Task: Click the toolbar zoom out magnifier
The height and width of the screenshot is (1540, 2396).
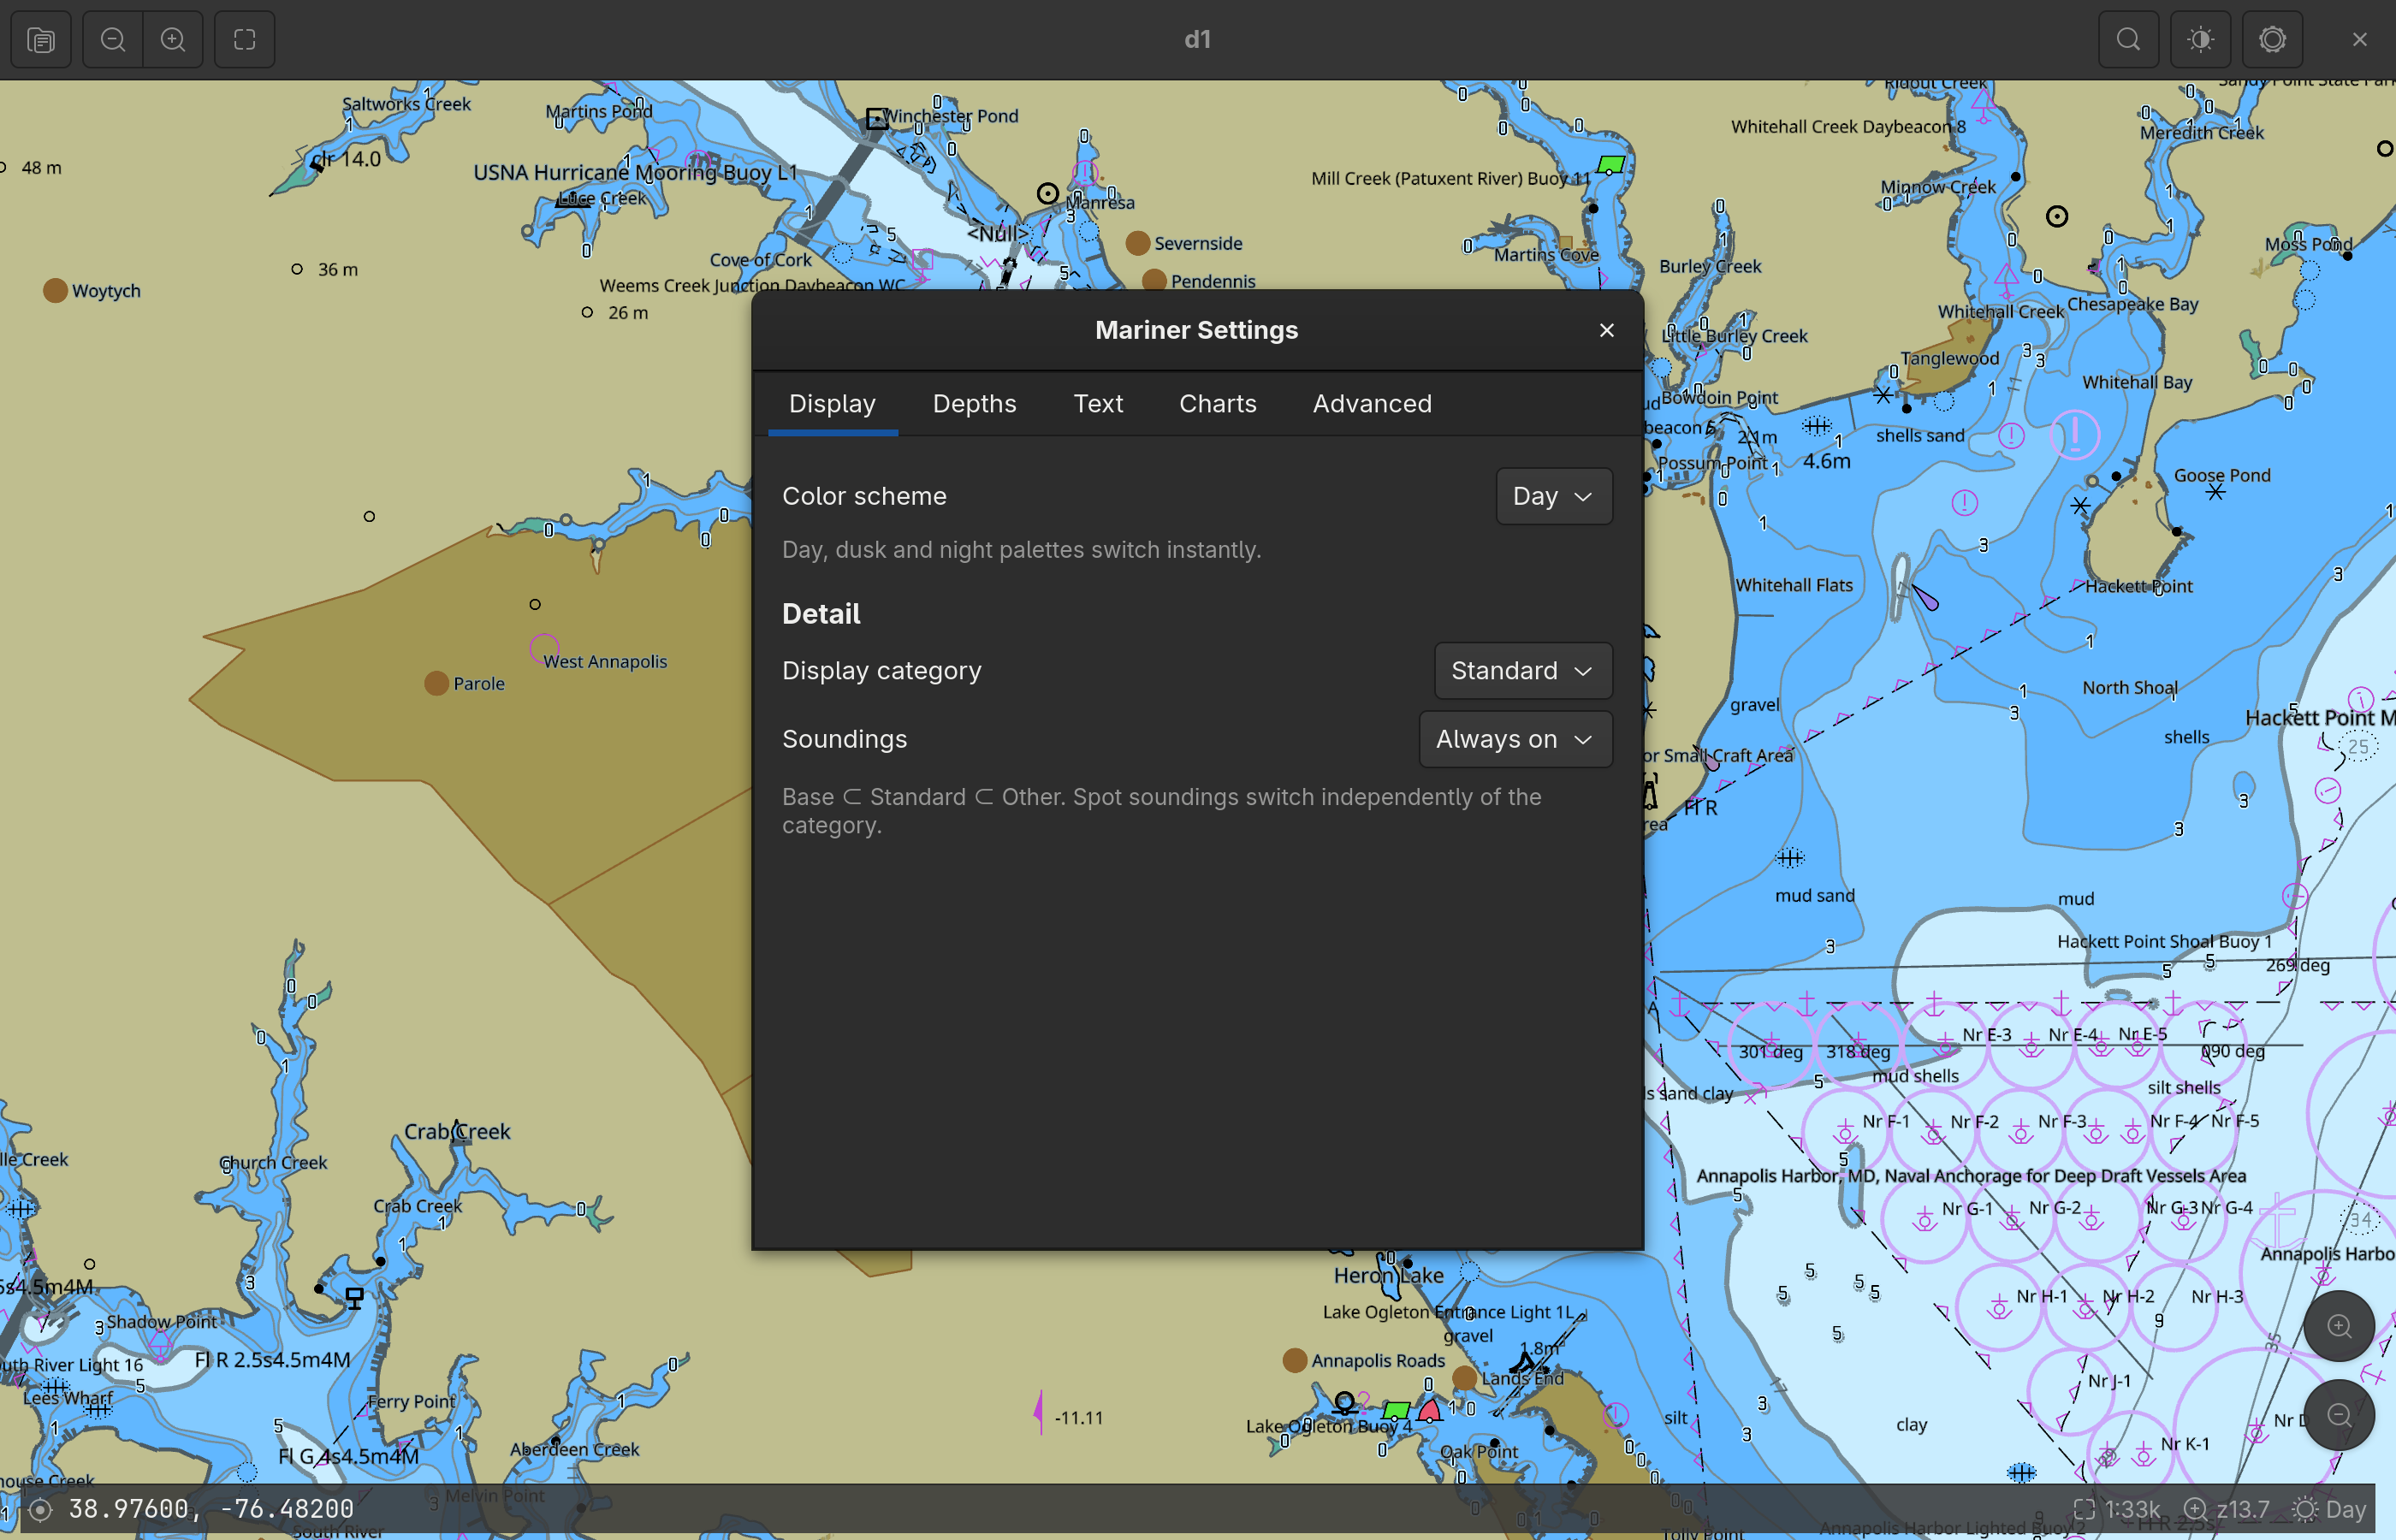Action: pos(113,40)
